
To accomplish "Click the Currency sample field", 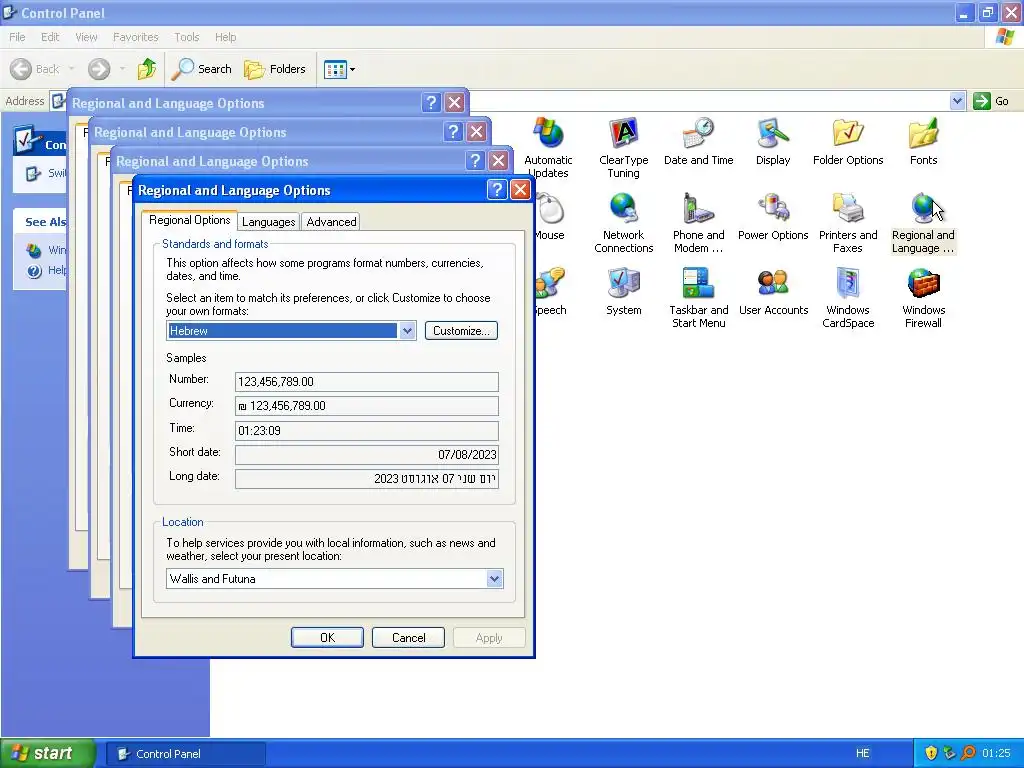I will pos(366,406).
